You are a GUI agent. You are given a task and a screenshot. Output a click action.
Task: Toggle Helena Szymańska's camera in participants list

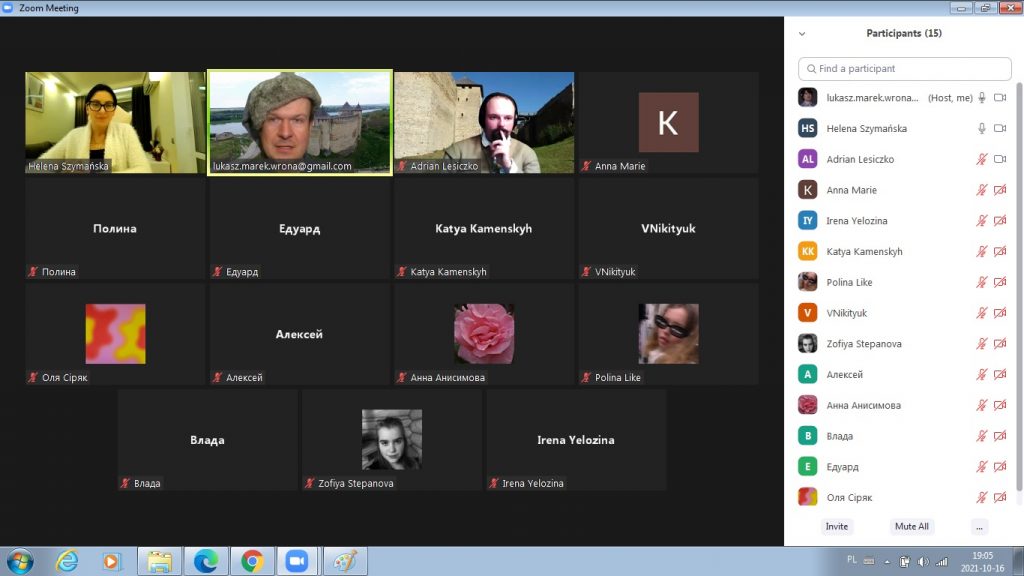point(1000,129)
